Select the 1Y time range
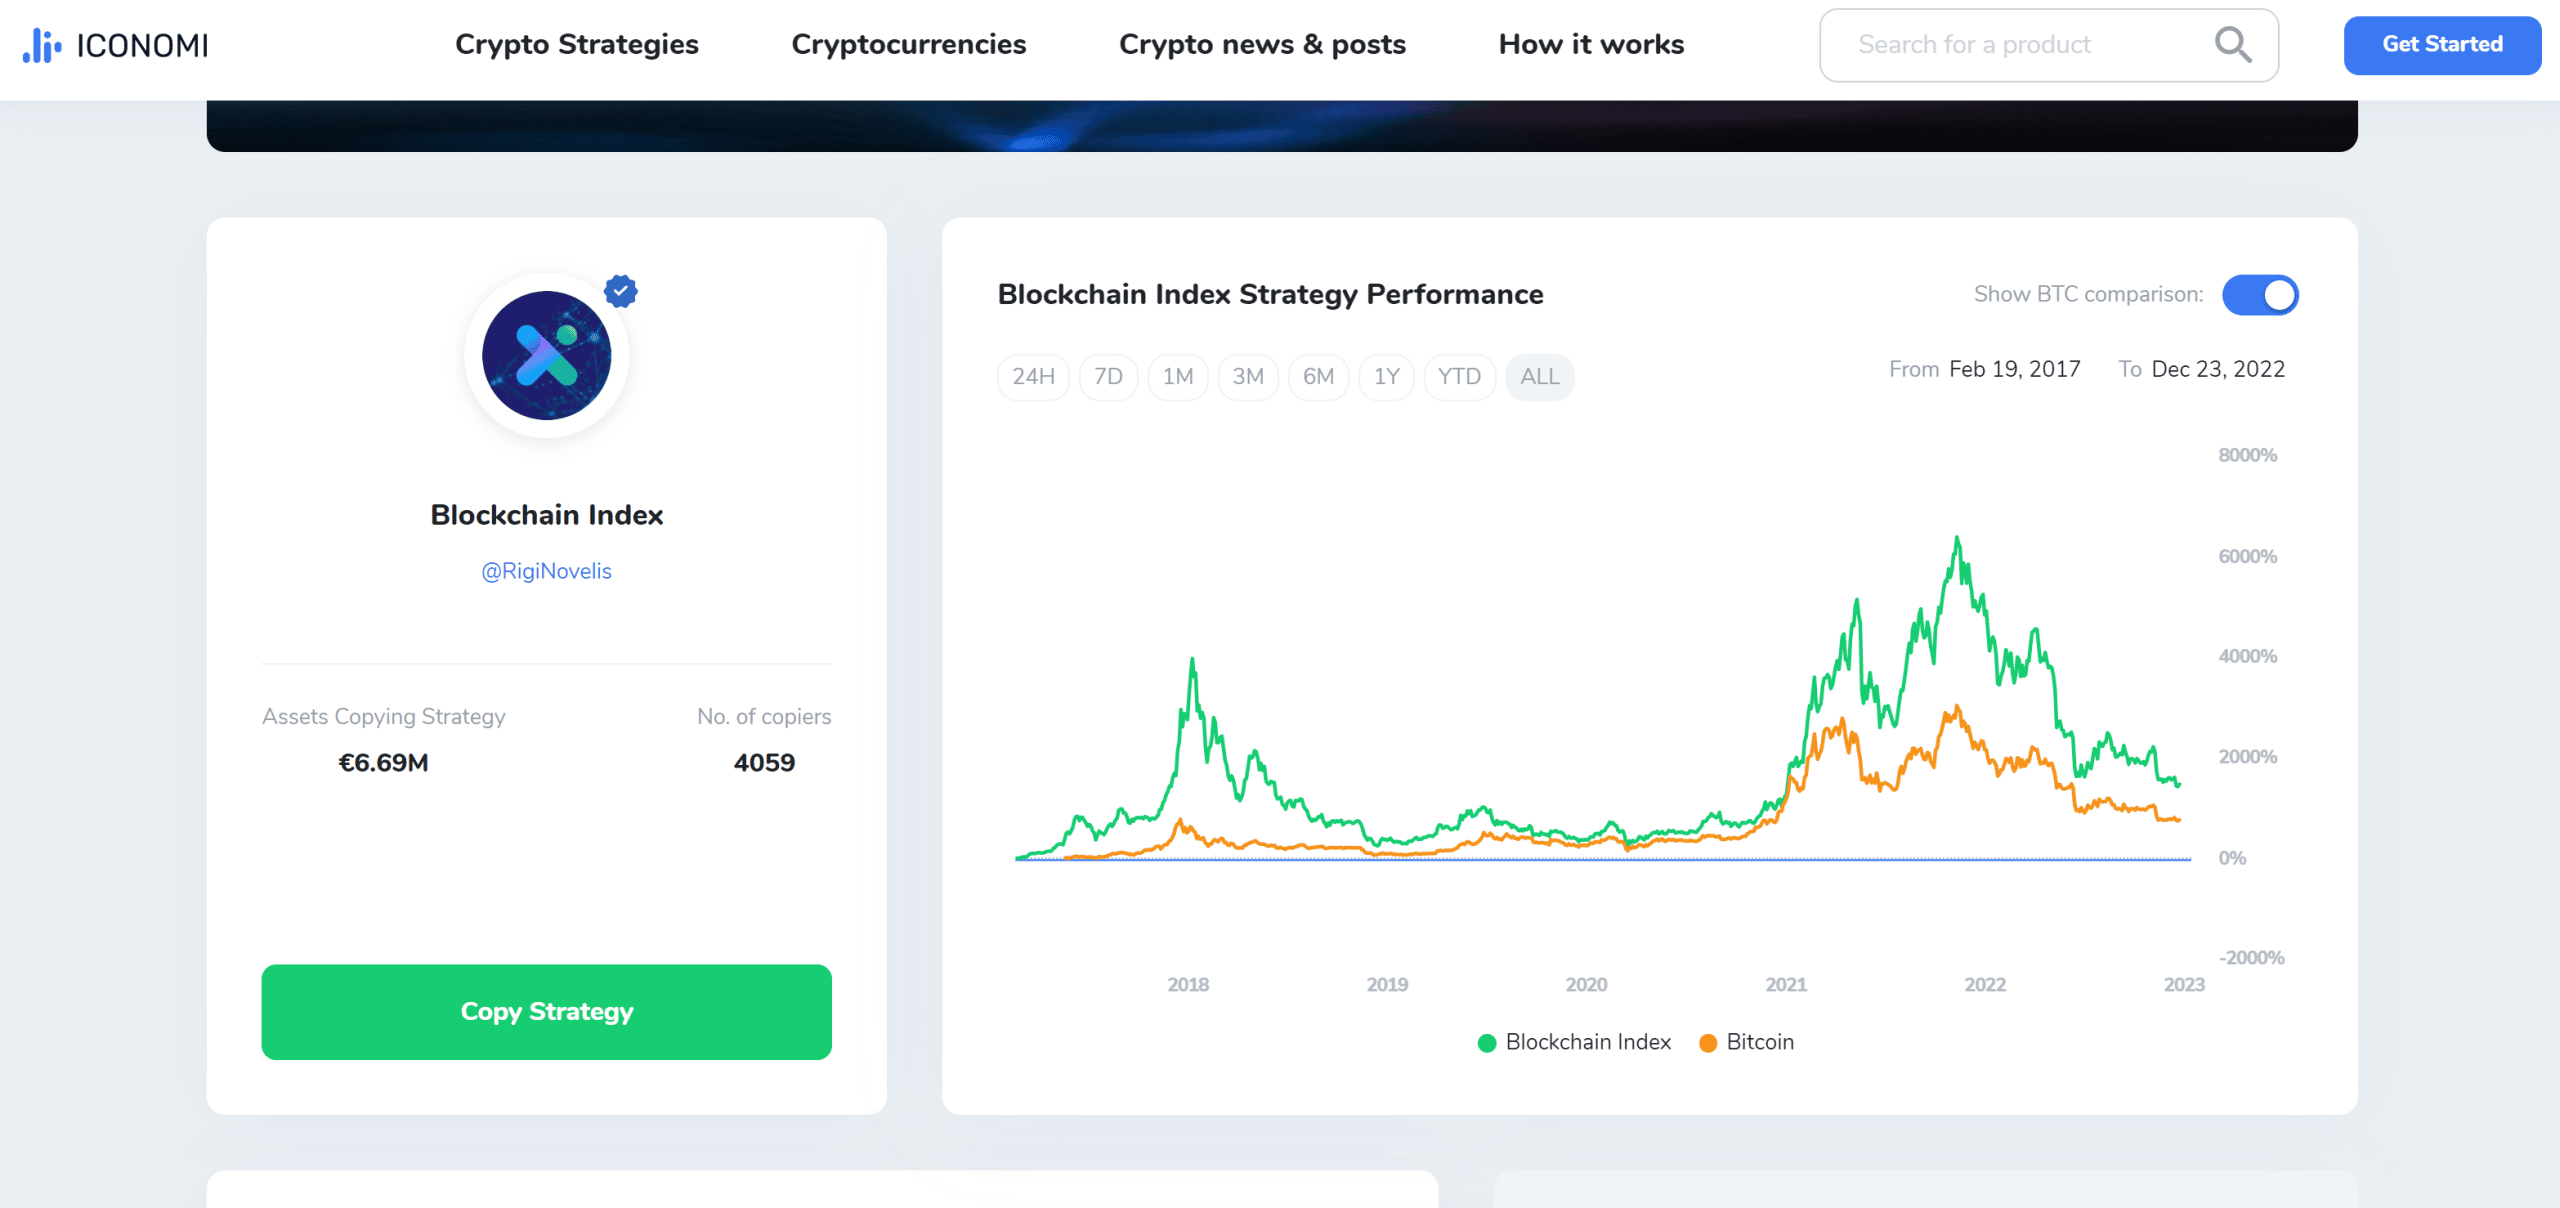Image resolution: width=2560 pixels, height=1208 pixels. coord(1386,377)
